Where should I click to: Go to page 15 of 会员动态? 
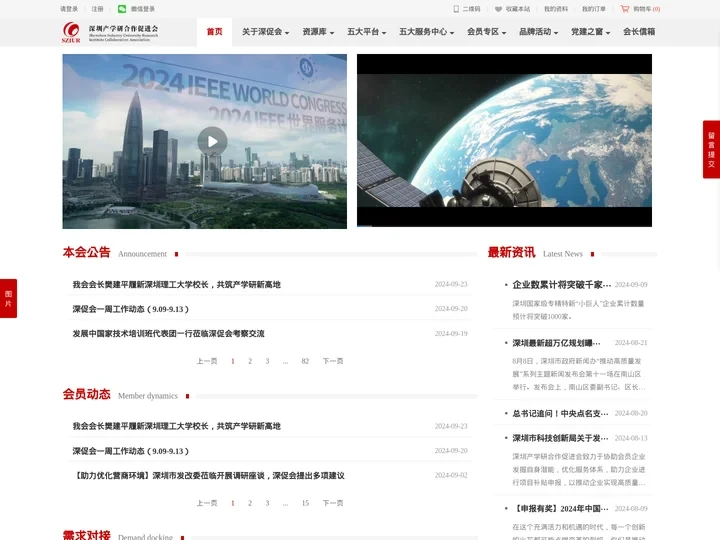pos(305,503)
